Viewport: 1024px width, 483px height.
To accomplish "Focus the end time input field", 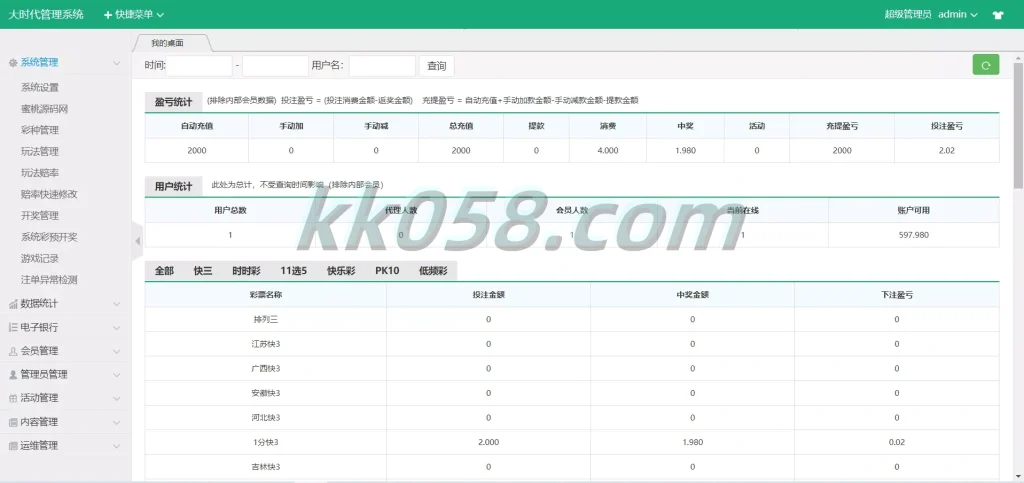I will [275, 66].
